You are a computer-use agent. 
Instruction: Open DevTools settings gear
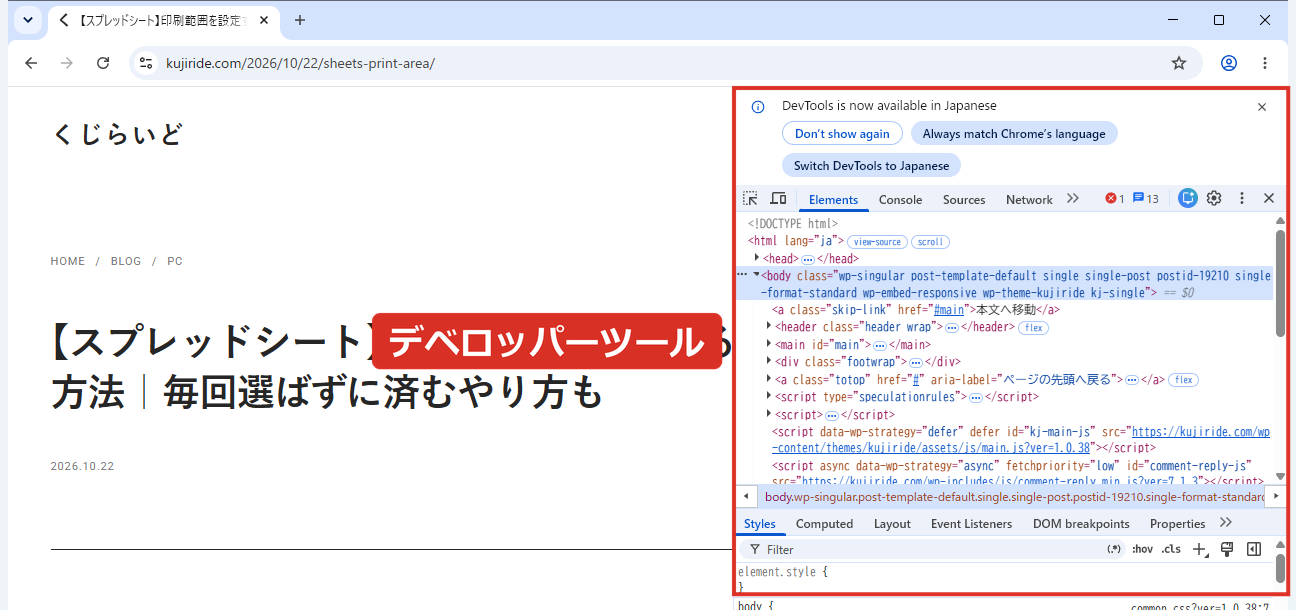click(x=1214, y=198)
